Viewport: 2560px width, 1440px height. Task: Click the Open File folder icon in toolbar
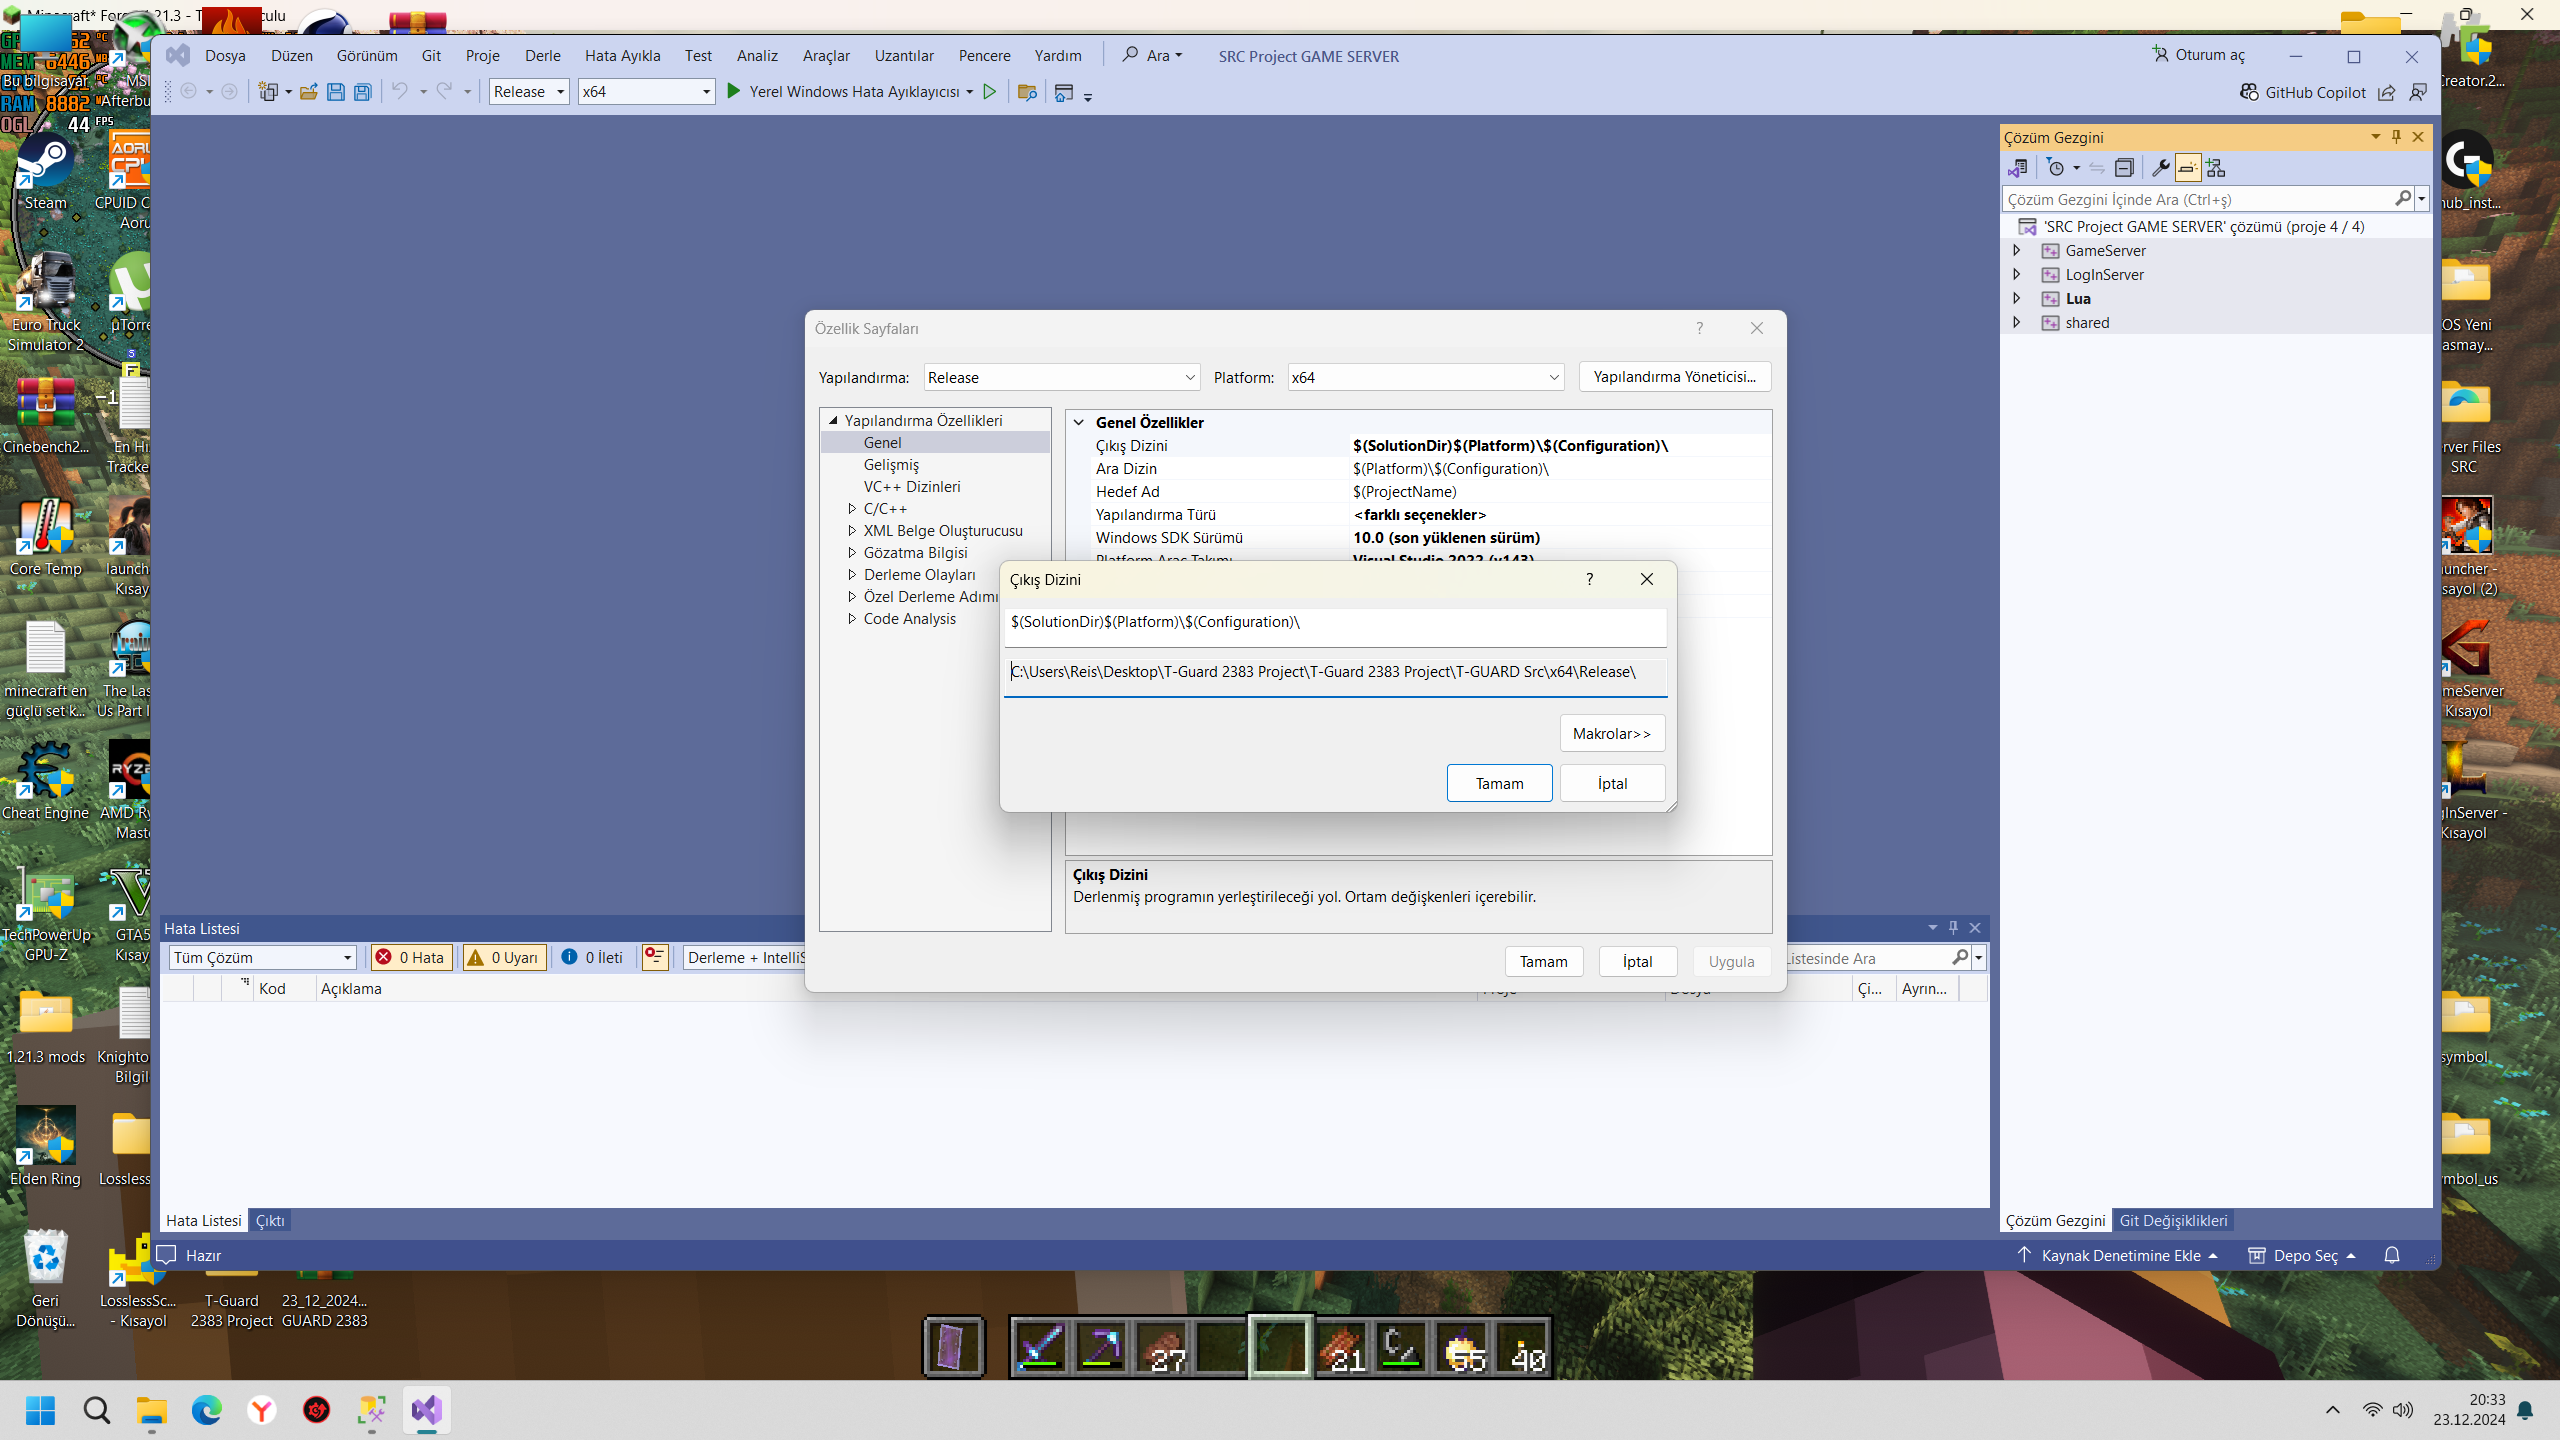309,92
